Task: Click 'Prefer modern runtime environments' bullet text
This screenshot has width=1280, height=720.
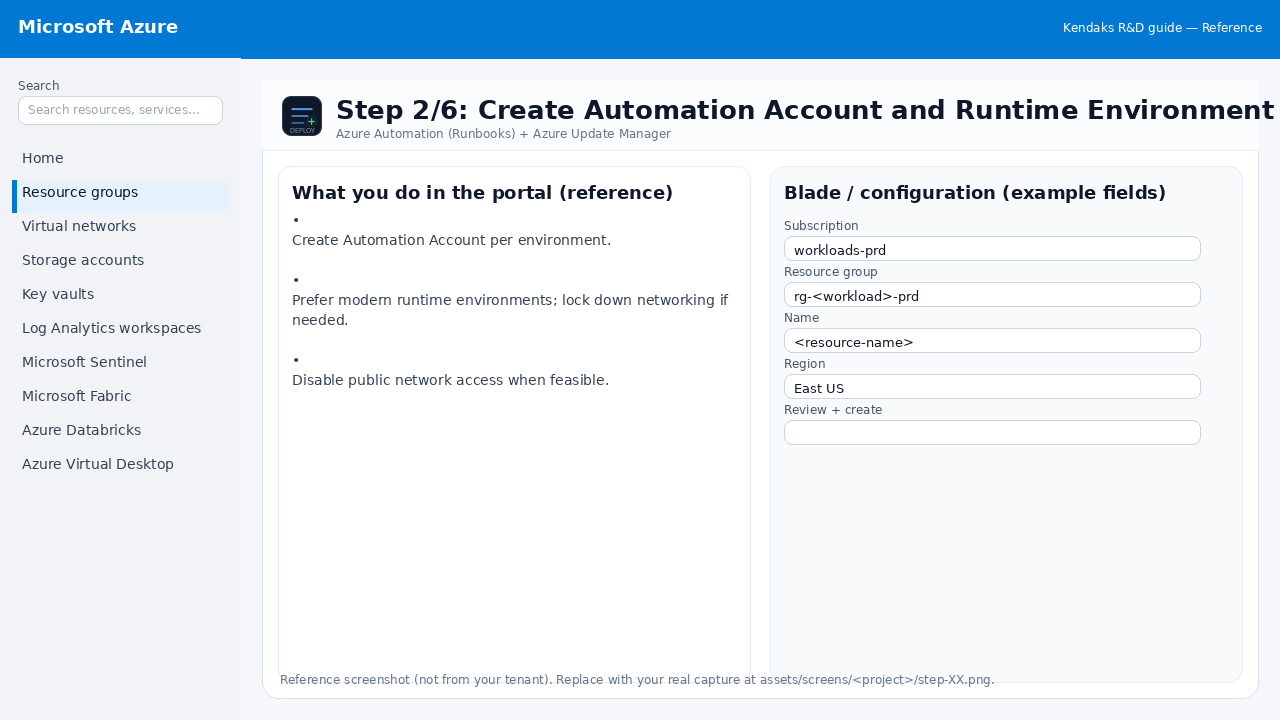Action: coord(510,310)
